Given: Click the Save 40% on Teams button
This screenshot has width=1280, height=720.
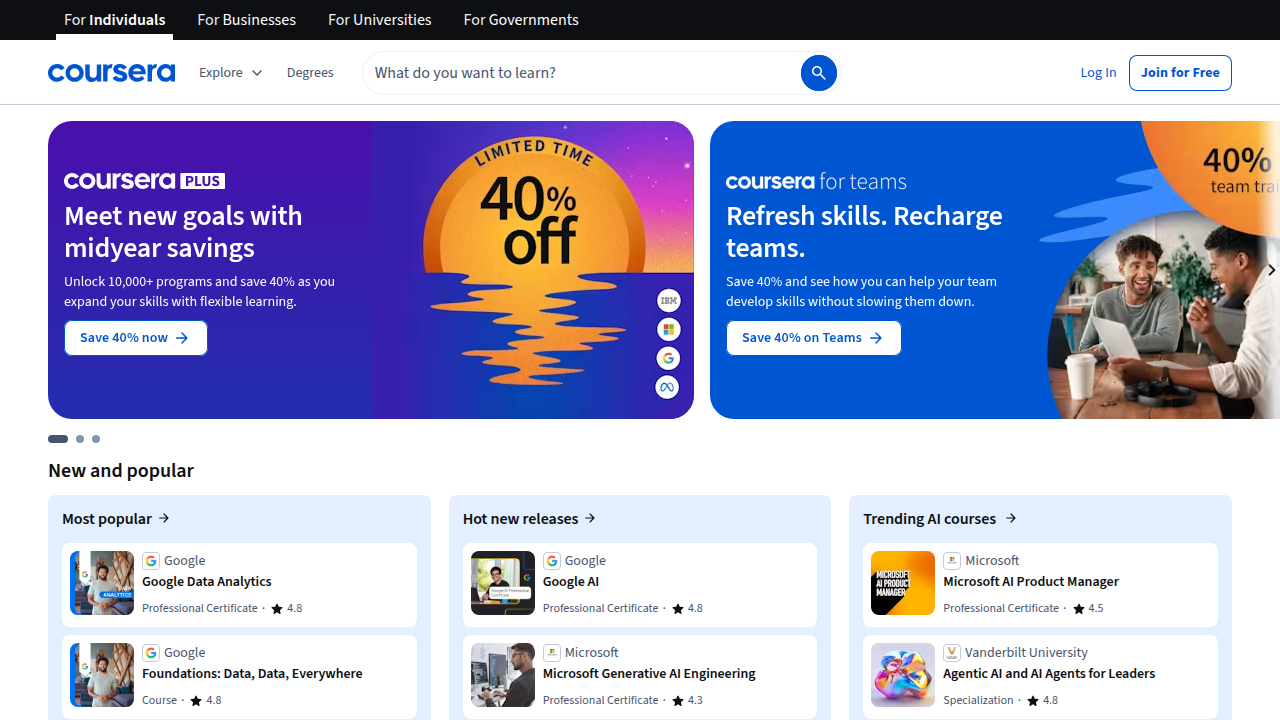Looking at the screenshot, I should tap(813, 338).
